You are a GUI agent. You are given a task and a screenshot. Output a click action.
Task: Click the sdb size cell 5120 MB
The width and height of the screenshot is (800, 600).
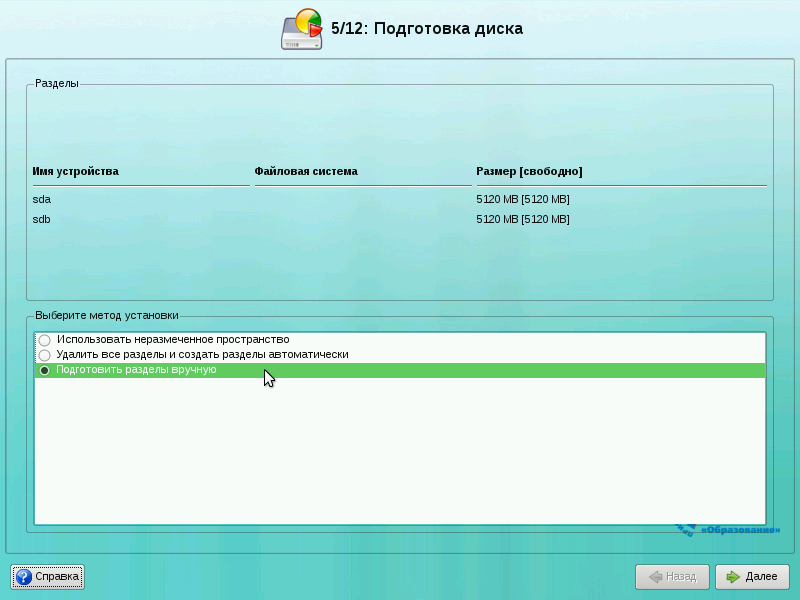click(x=523, y=219)
